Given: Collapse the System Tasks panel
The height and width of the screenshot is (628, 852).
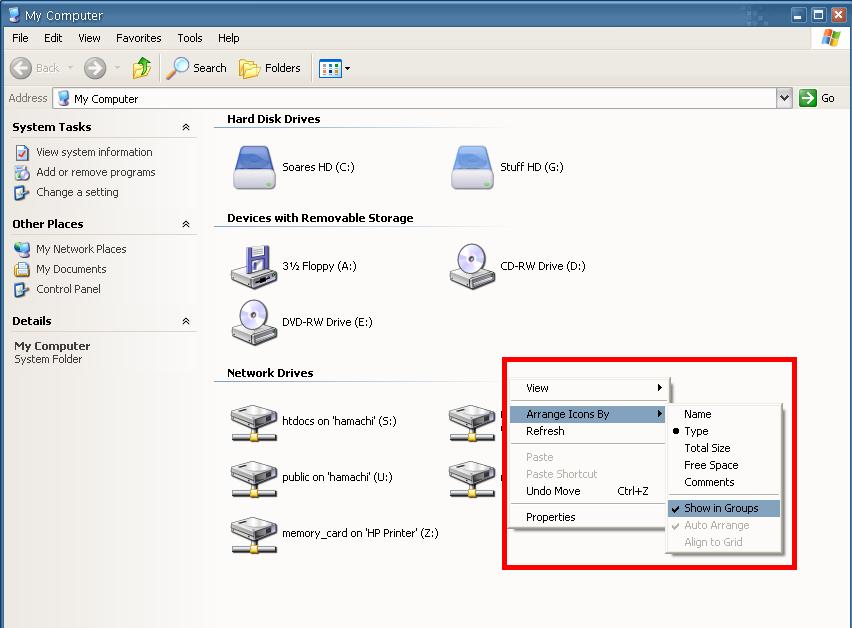Looking at the screenshot, I should (186, 127).
